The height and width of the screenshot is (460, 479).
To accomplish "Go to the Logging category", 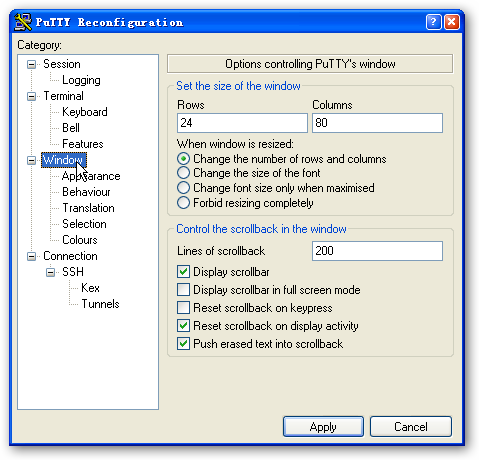I will [81, 80].
